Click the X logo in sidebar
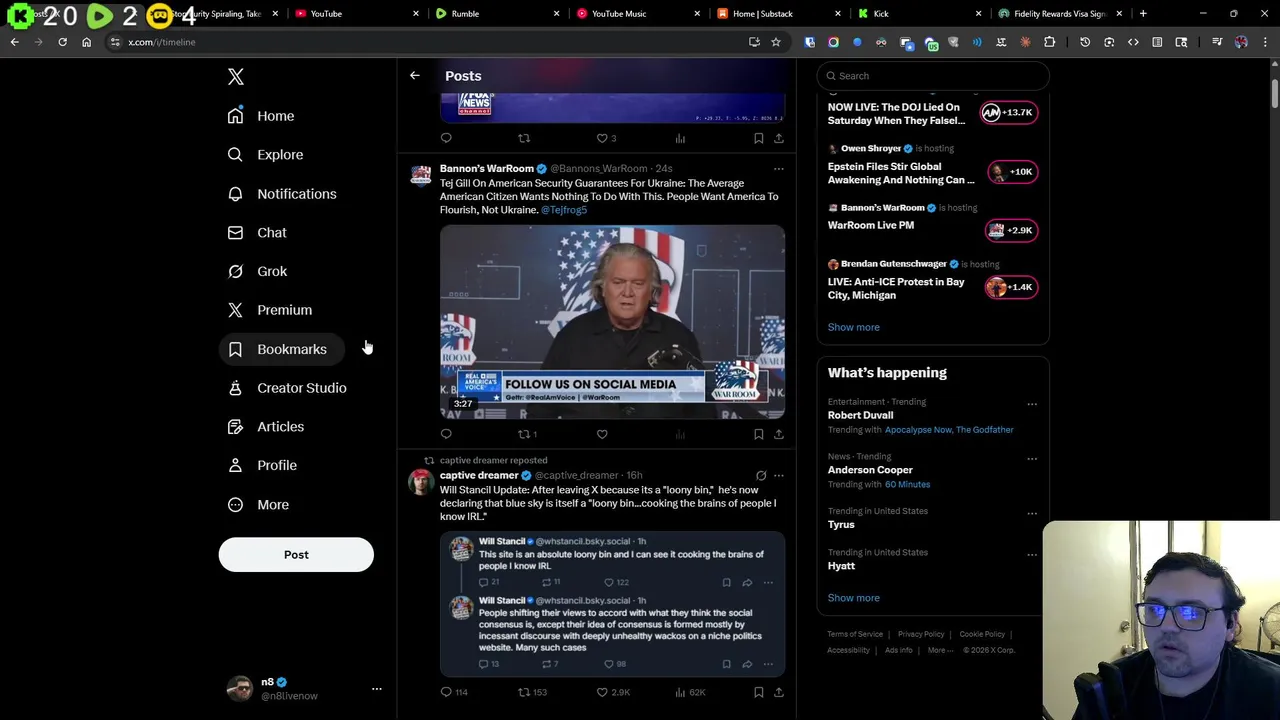1280x720 pixels. [x=236, y=77]
